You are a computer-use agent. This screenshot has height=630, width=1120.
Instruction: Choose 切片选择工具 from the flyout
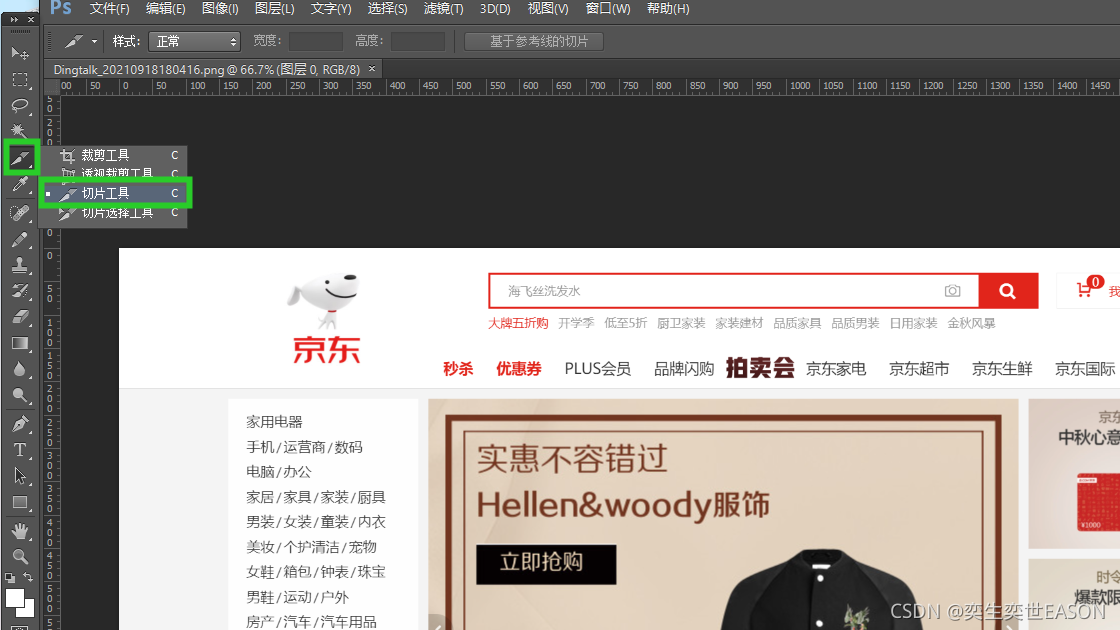(114, 213)
